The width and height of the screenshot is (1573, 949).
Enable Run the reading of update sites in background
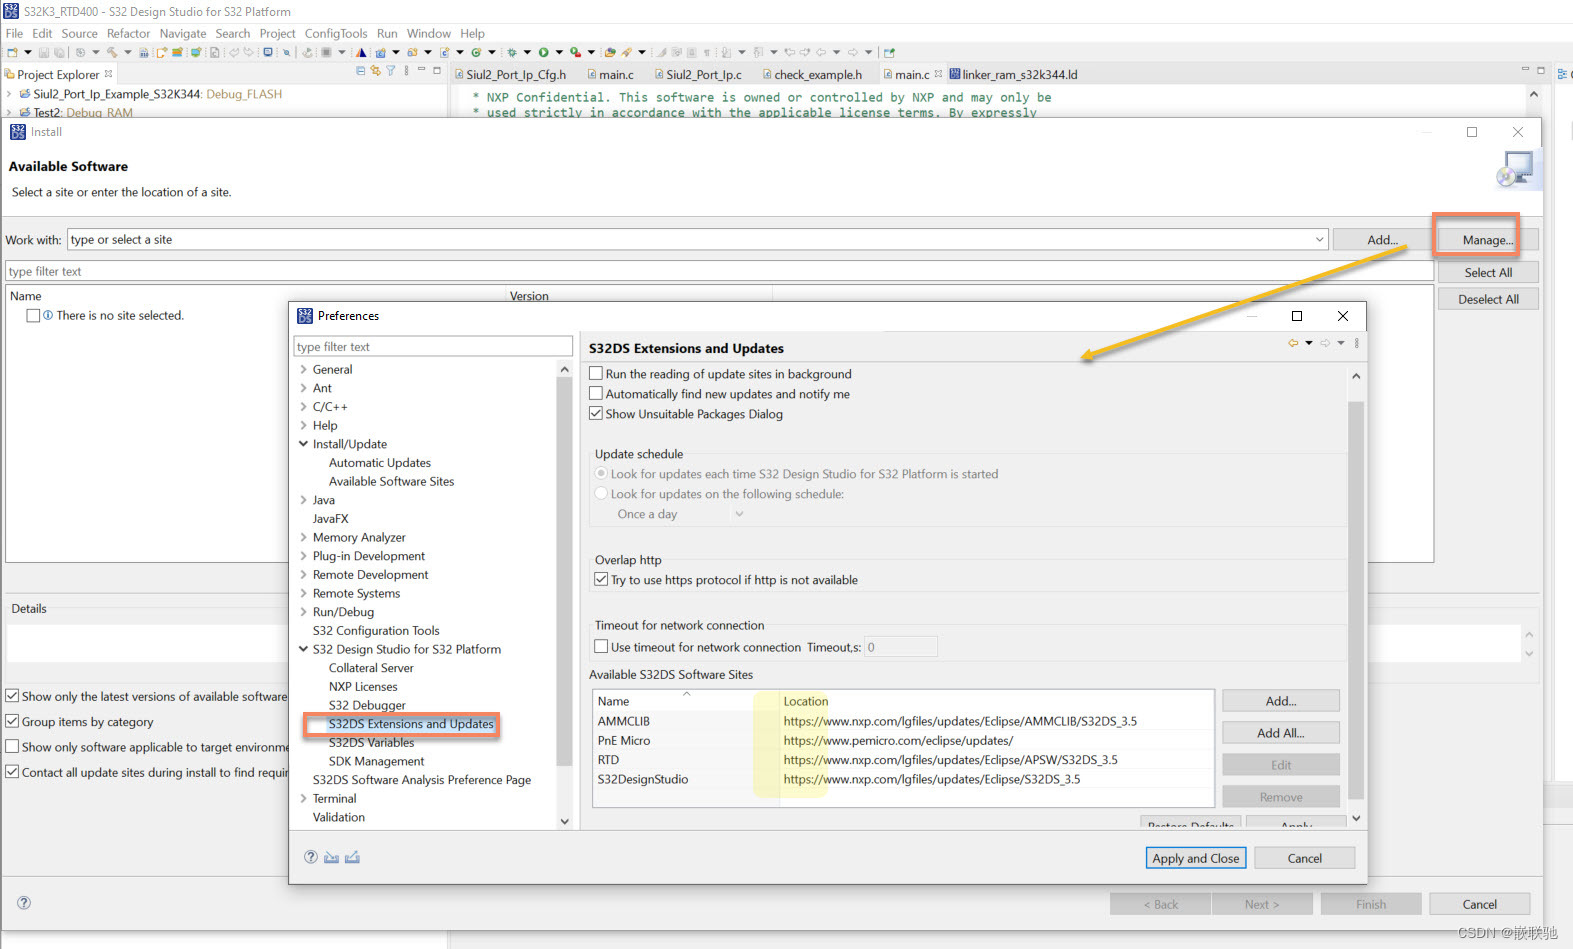pyautogui.click(x=596, y=373)
